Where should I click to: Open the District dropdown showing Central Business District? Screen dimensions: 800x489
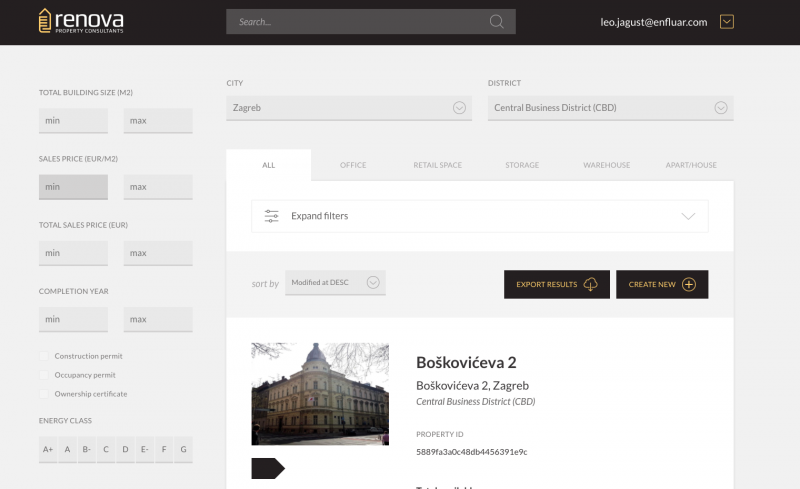coord(610,108)
